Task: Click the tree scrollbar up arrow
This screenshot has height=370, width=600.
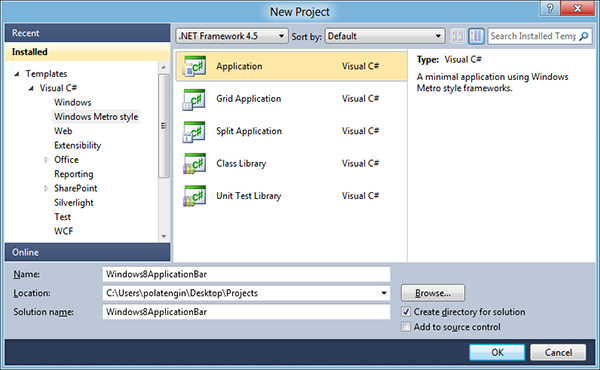Action: pos(164,67)
